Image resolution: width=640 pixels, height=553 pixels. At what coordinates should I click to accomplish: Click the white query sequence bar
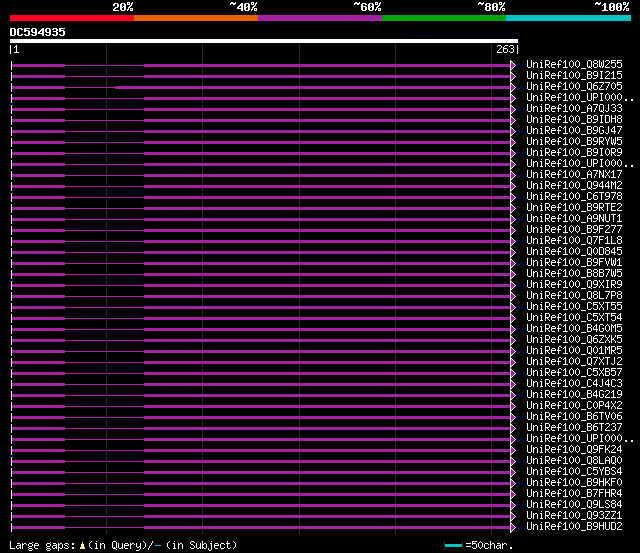tap(264, 41)
